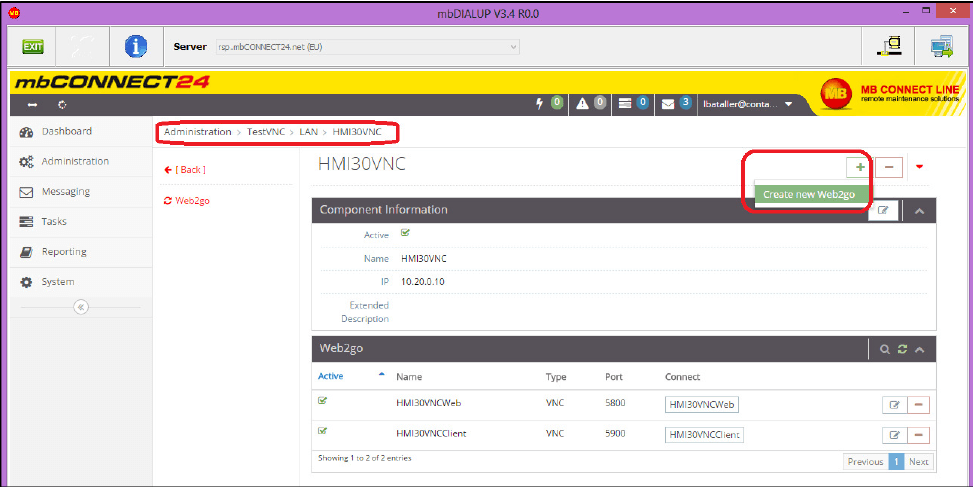
Task: Click the IP value 10.20.0.10
Action: pos(423,282)
